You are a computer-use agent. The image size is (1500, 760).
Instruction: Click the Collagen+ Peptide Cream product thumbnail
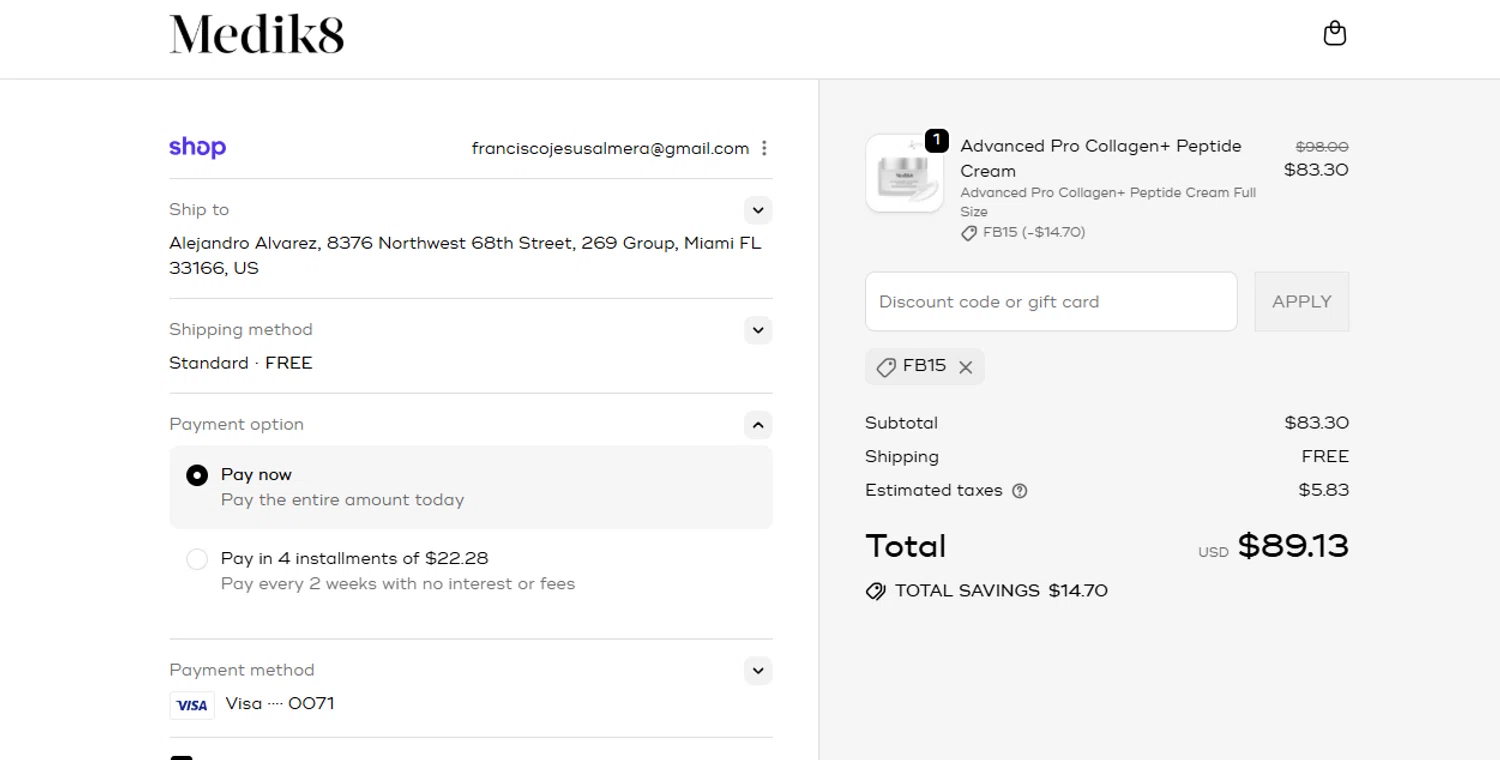click(904, 173)
